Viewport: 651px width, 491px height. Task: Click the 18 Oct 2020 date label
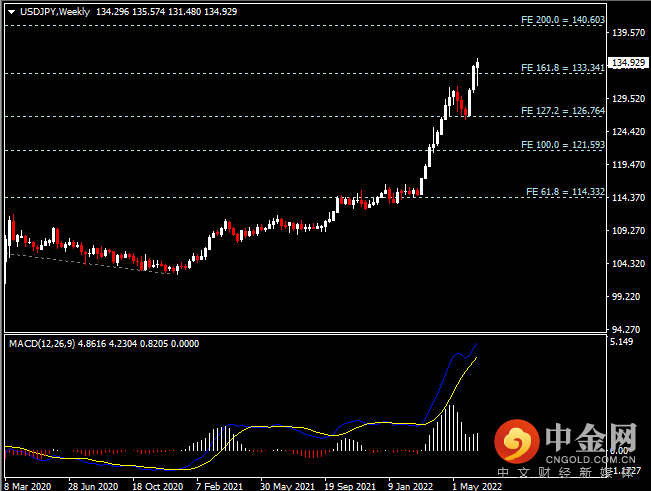pyautogui.click(x=157, y=486)
